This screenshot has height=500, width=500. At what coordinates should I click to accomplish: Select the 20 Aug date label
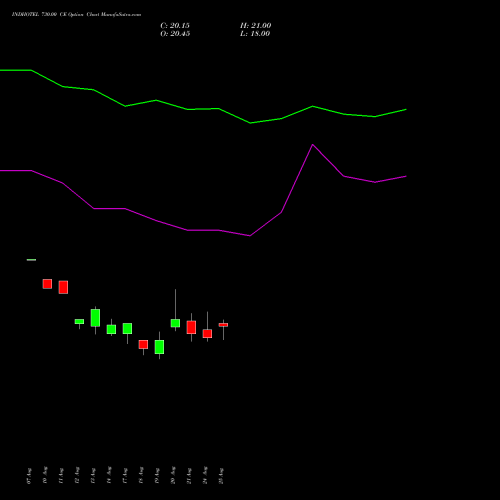tap(173, 475)
